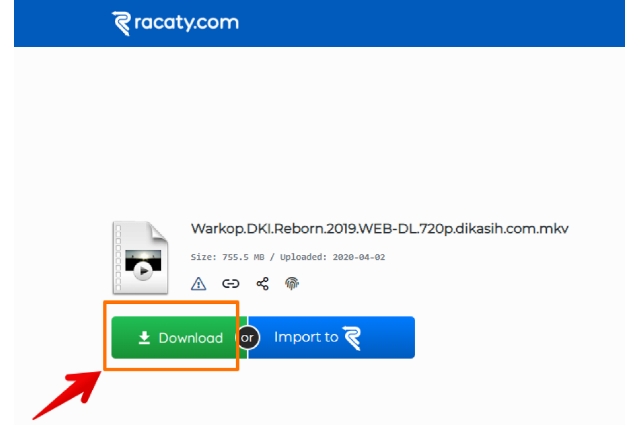Click the green Download button
Viewport: 640px width, 426px height.
click(x=179, y=337)
